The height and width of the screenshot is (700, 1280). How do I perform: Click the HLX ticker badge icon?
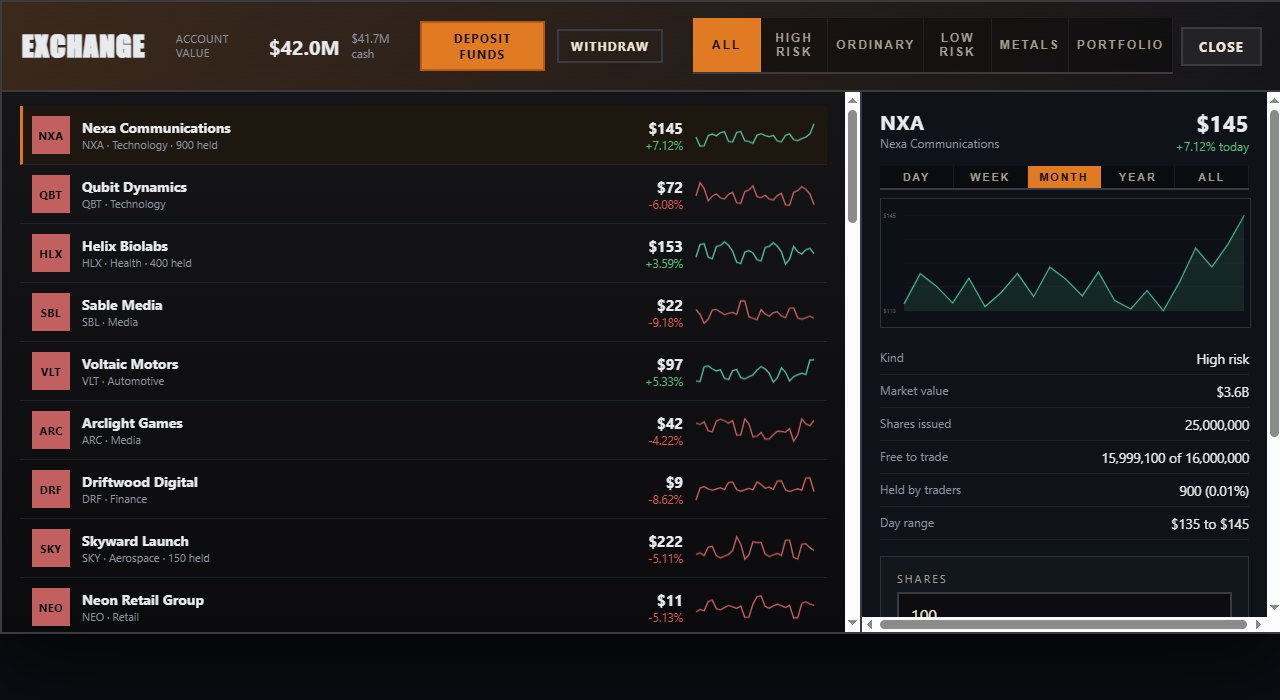(51, 253)
